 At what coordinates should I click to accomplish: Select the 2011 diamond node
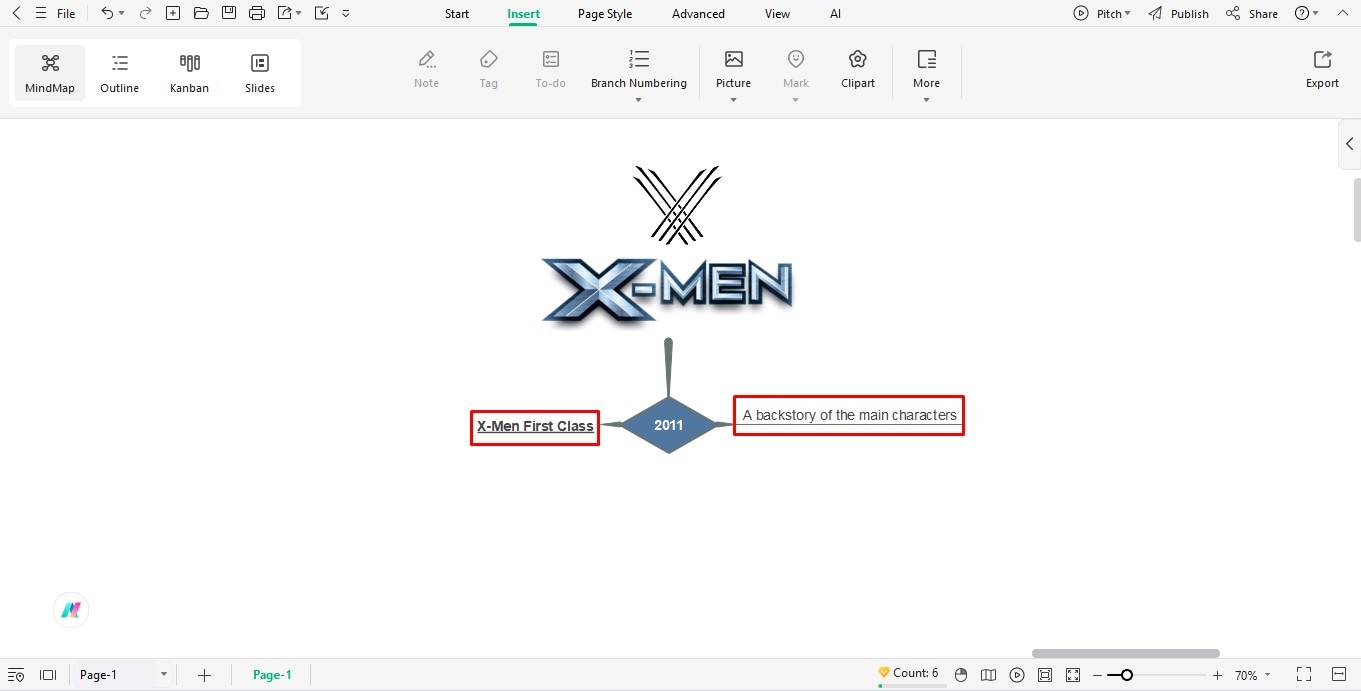click(x=668, y=425)
